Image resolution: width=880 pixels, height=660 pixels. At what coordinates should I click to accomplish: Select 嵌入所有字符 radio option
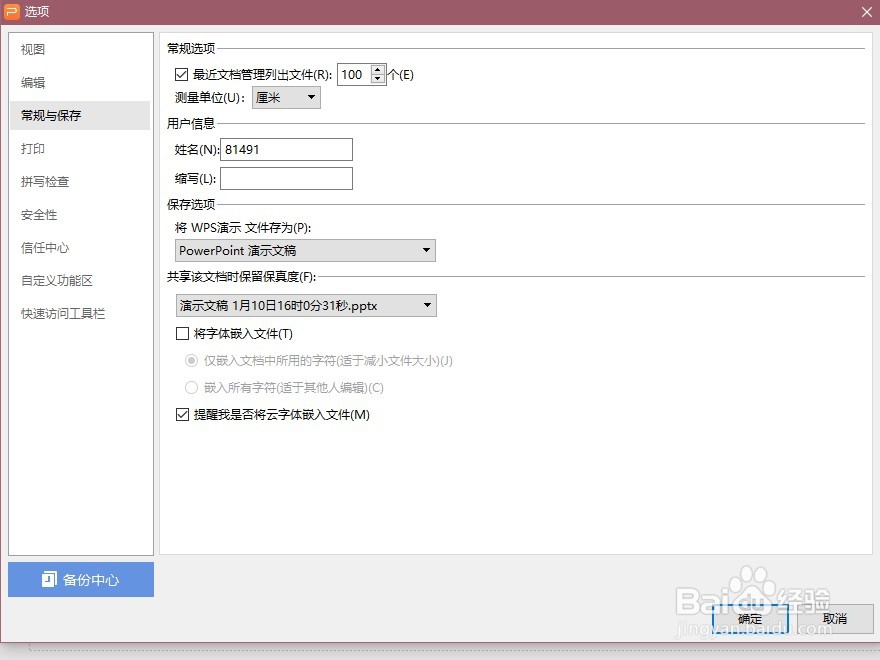pos(191,387)
